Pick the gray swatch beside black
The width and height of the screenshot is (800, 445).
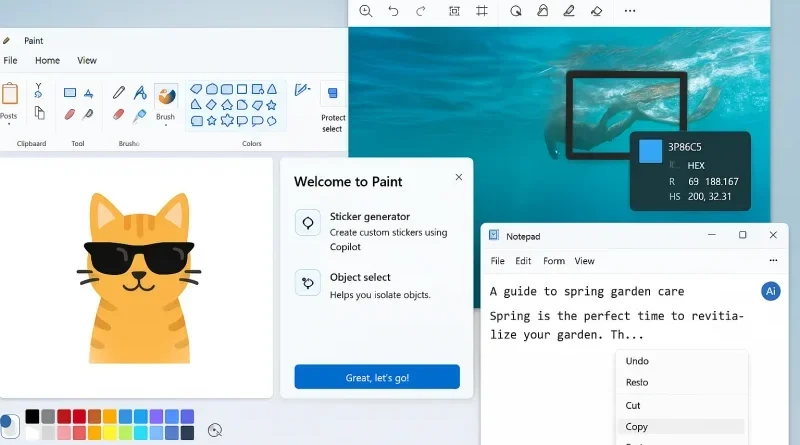click(48, 416)
